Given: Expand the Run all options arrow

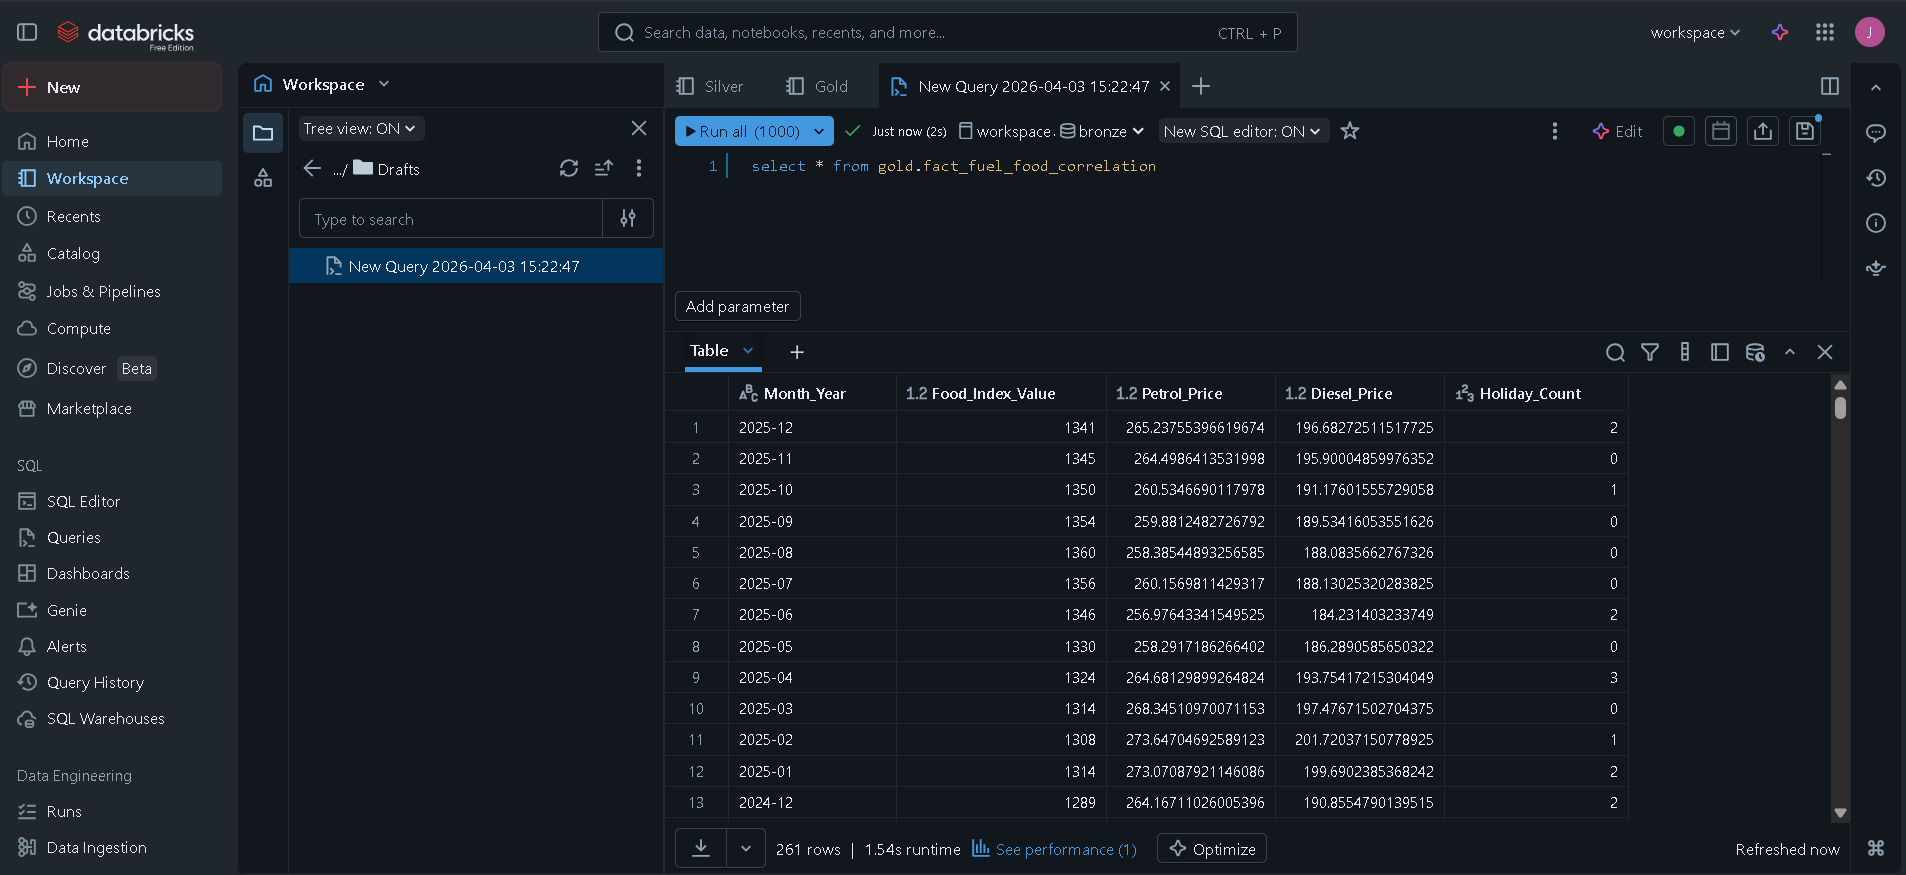Looking at the screenshot, I should [819, 131].
